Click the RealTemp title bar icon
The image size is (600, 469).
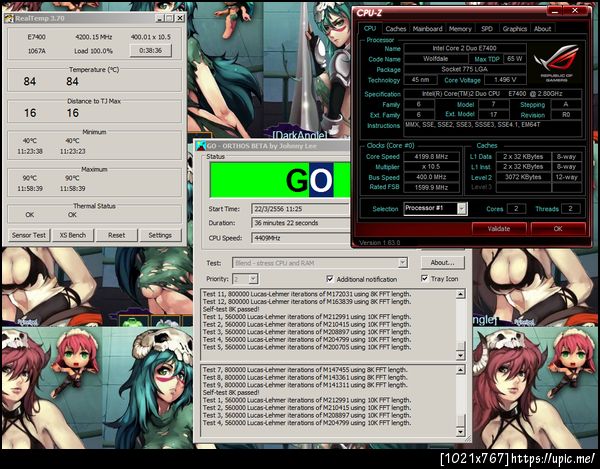point(9,18)
